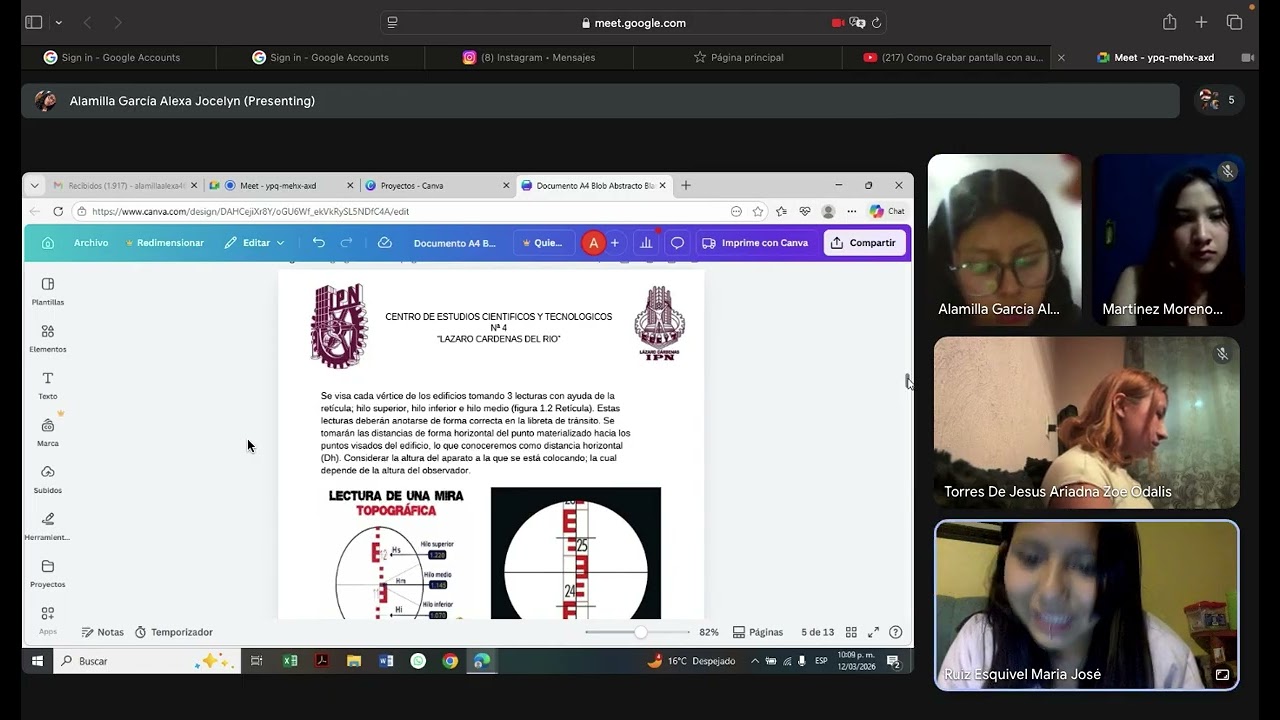Viewport: 1280px width, 720px height.
Task: Open Meet participants count icon
Action: (x=1218, y=100)
